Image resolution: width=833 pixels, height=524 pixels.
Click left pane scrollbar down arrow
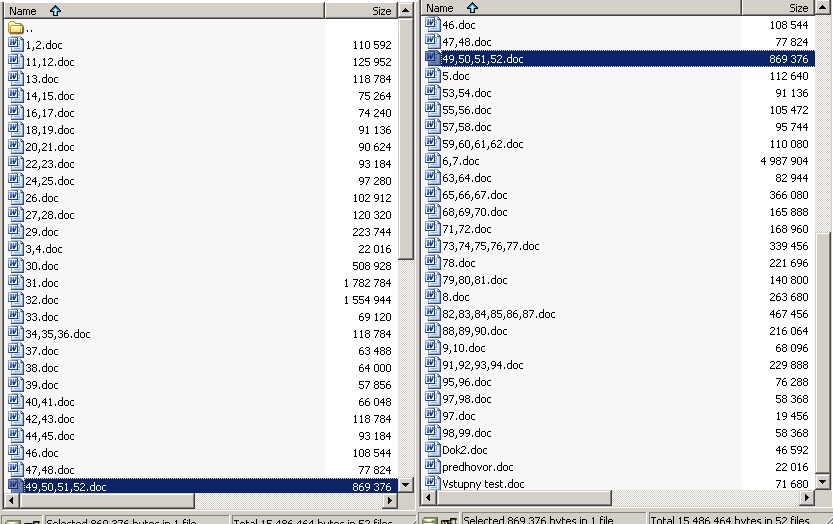(406, 485)
